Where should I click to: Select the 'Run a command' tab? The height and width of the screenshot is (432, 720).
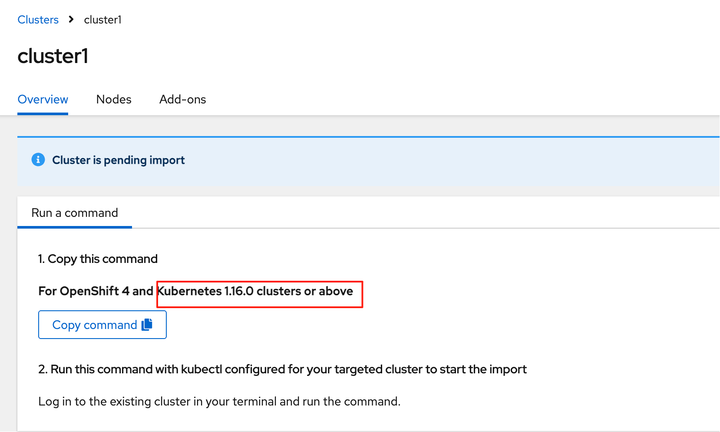point(75,213)
